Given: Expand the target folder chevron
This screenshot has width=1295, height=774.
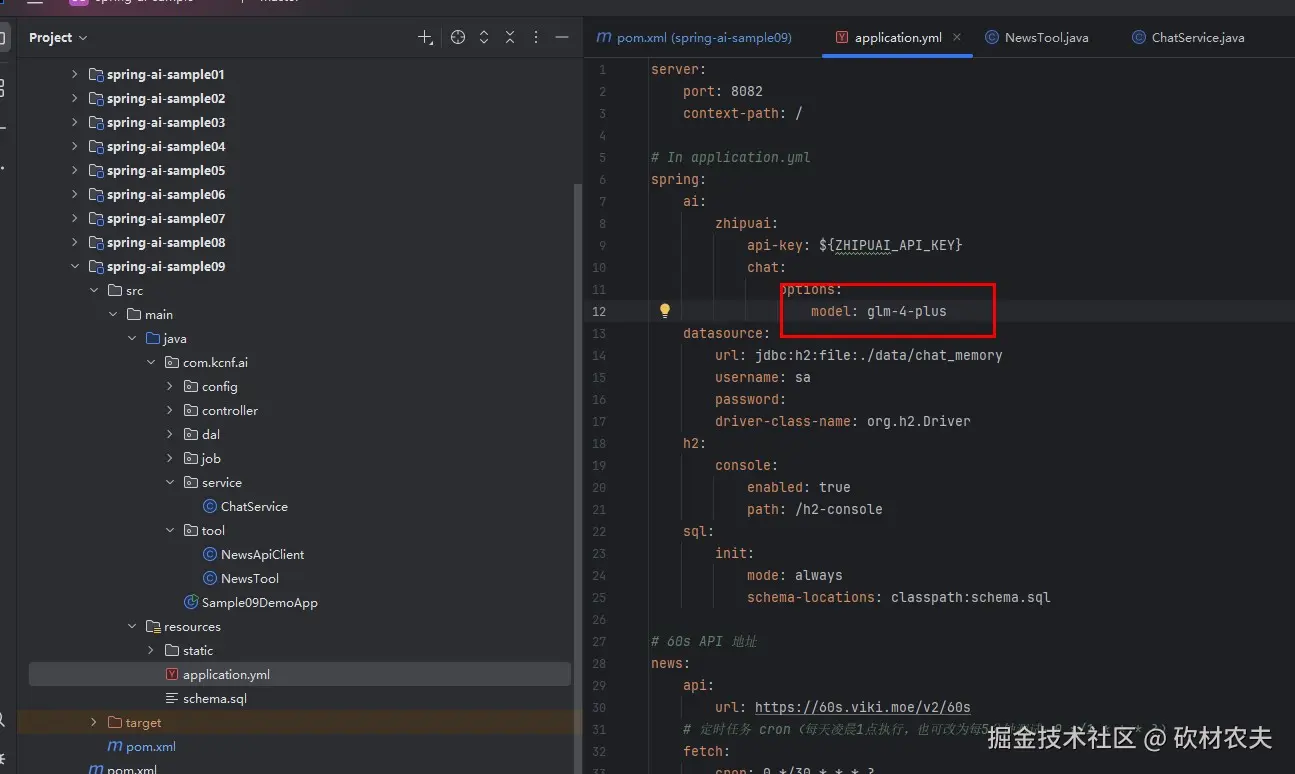Looking at the screenshot, I should (94, 722).
